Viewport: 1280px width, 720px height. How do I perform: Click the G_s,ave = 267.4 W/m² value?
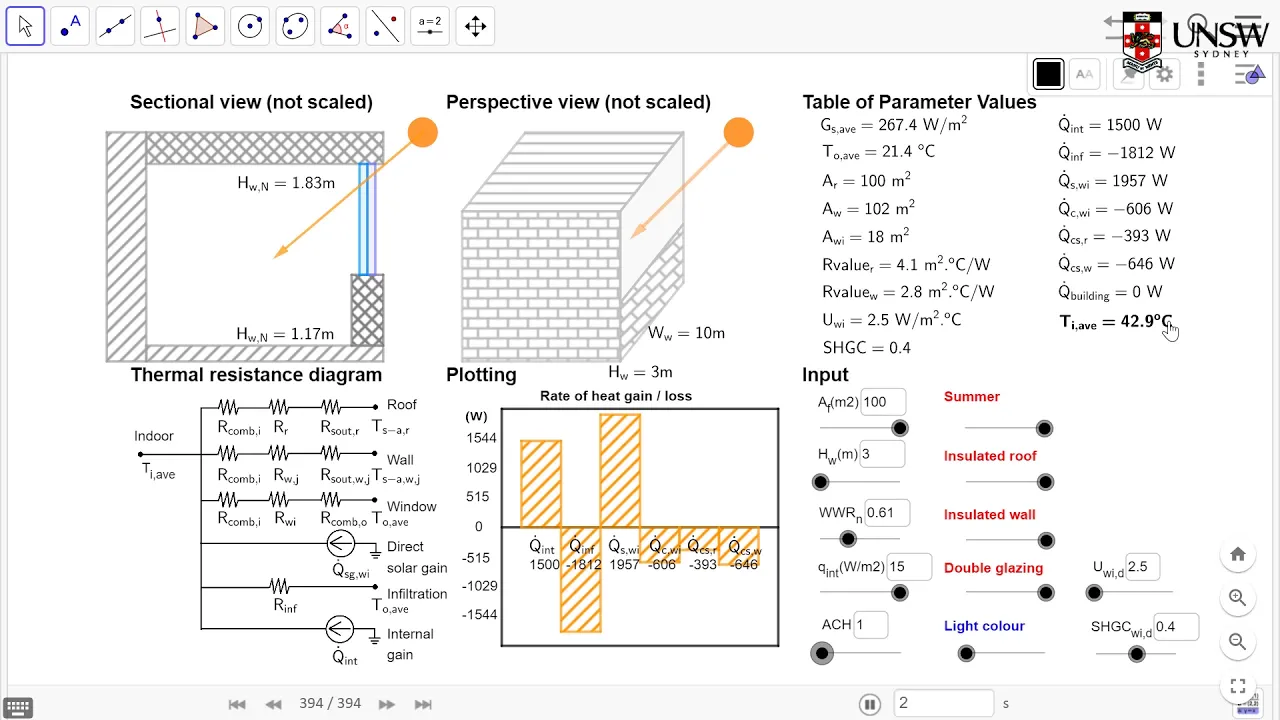(x=893, y=125)
